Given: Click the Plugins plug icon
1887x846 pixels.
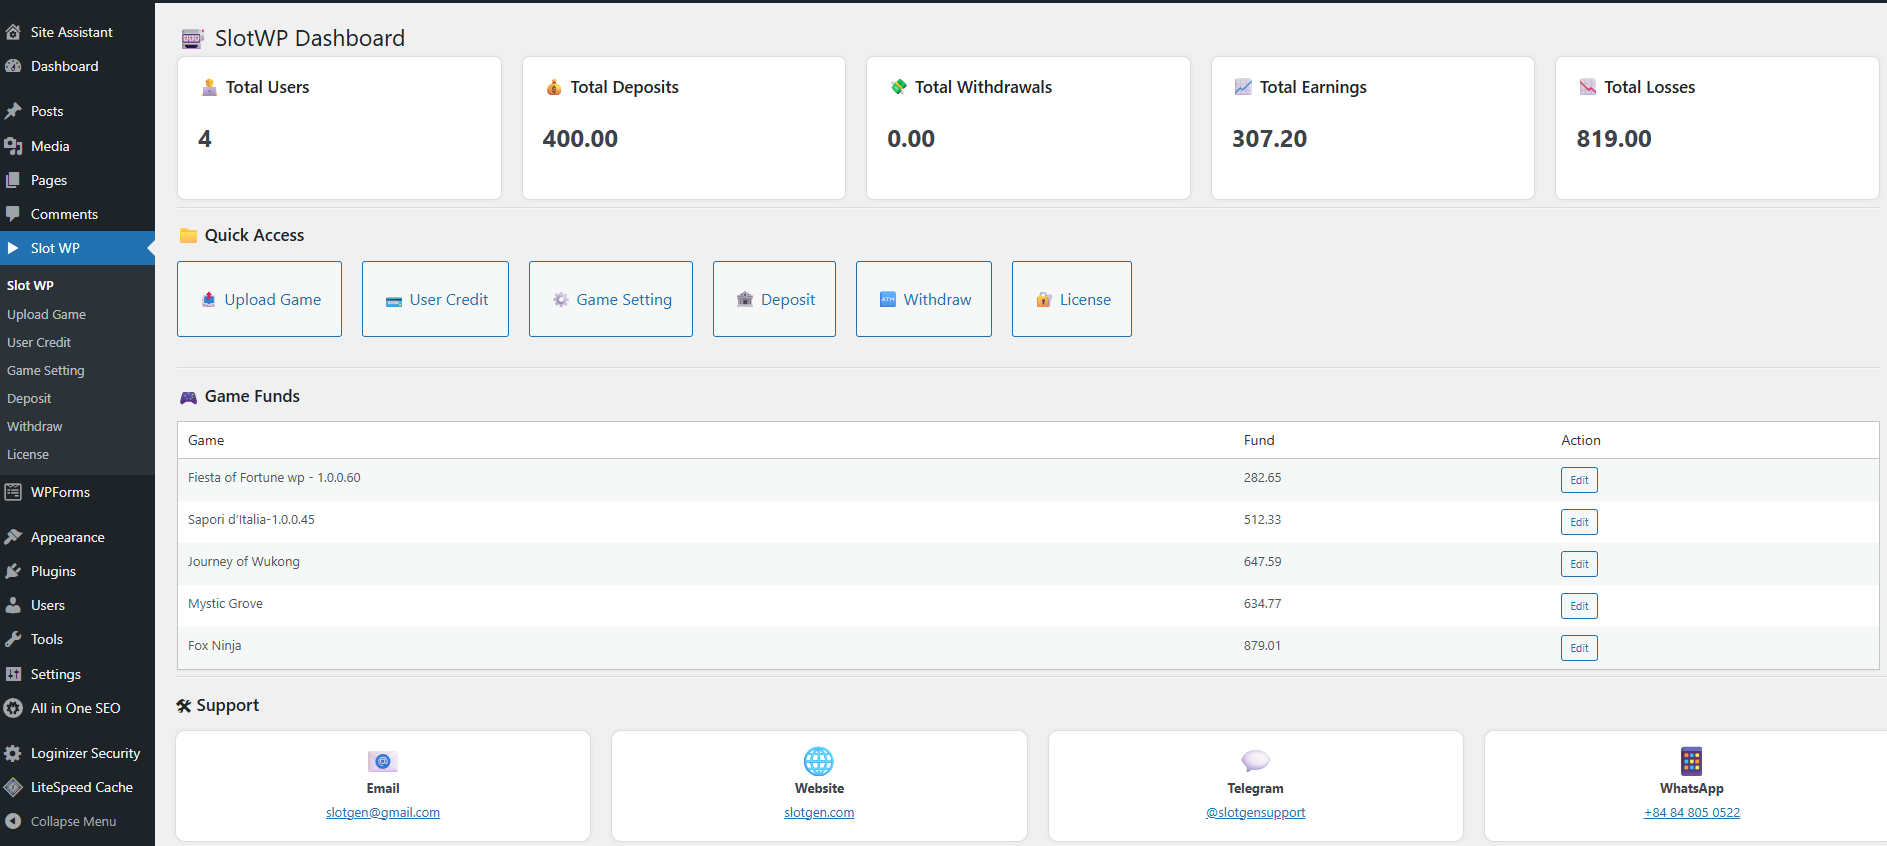Looking at the screenshot, I should (13, 571).
